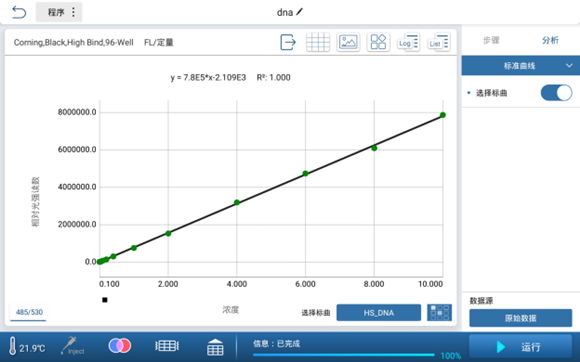Toggle the 选择标曲 switch off
The width and height of the screenshot is (580, 362).
click(556, 93)
